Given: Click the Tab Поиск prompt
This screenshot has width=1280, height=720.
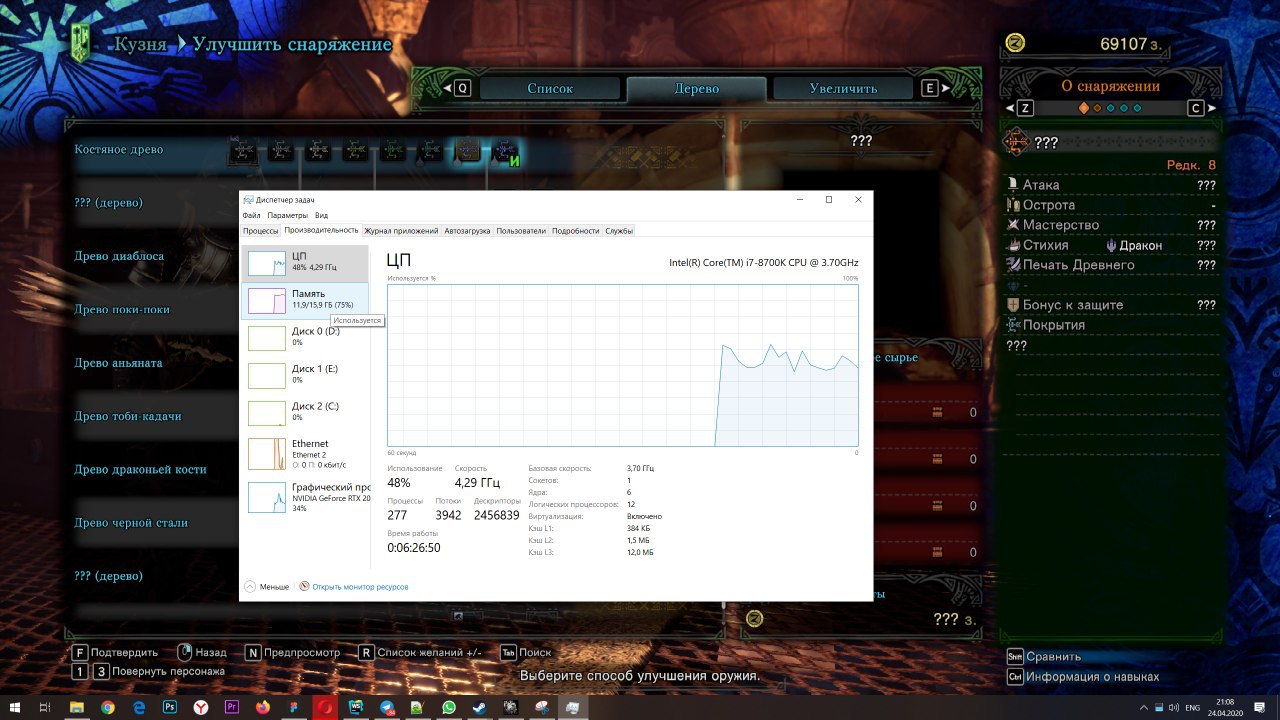Looking at the screenshot, I should (x=526, y=652).
